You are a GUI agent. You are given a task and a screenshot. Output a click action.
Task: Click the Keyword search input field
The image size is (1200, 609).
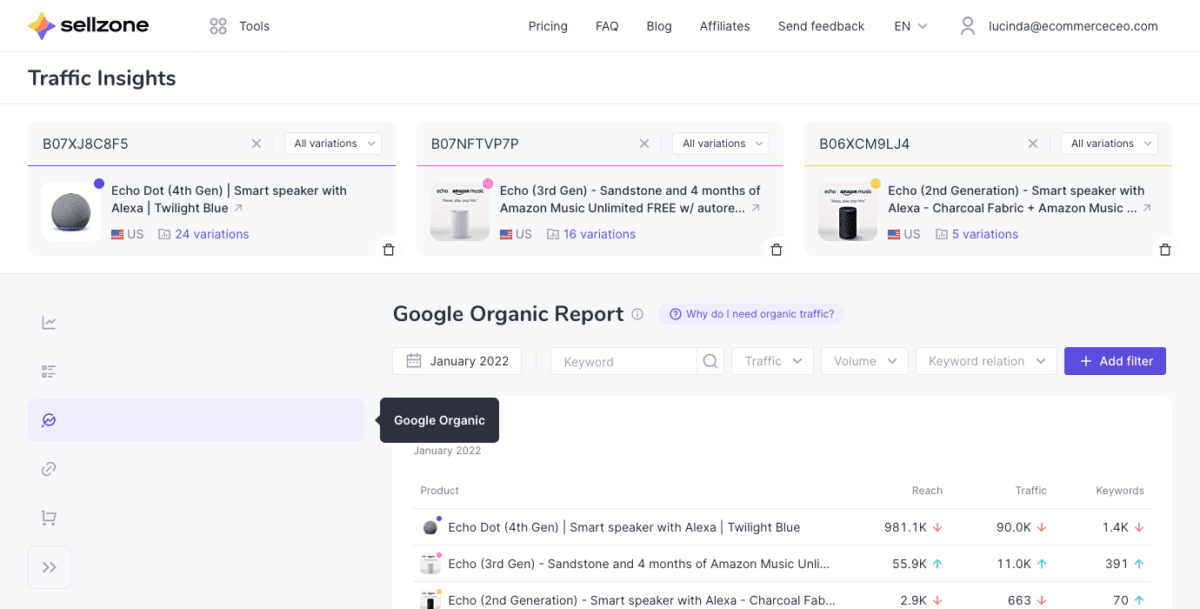click(624, 361)
